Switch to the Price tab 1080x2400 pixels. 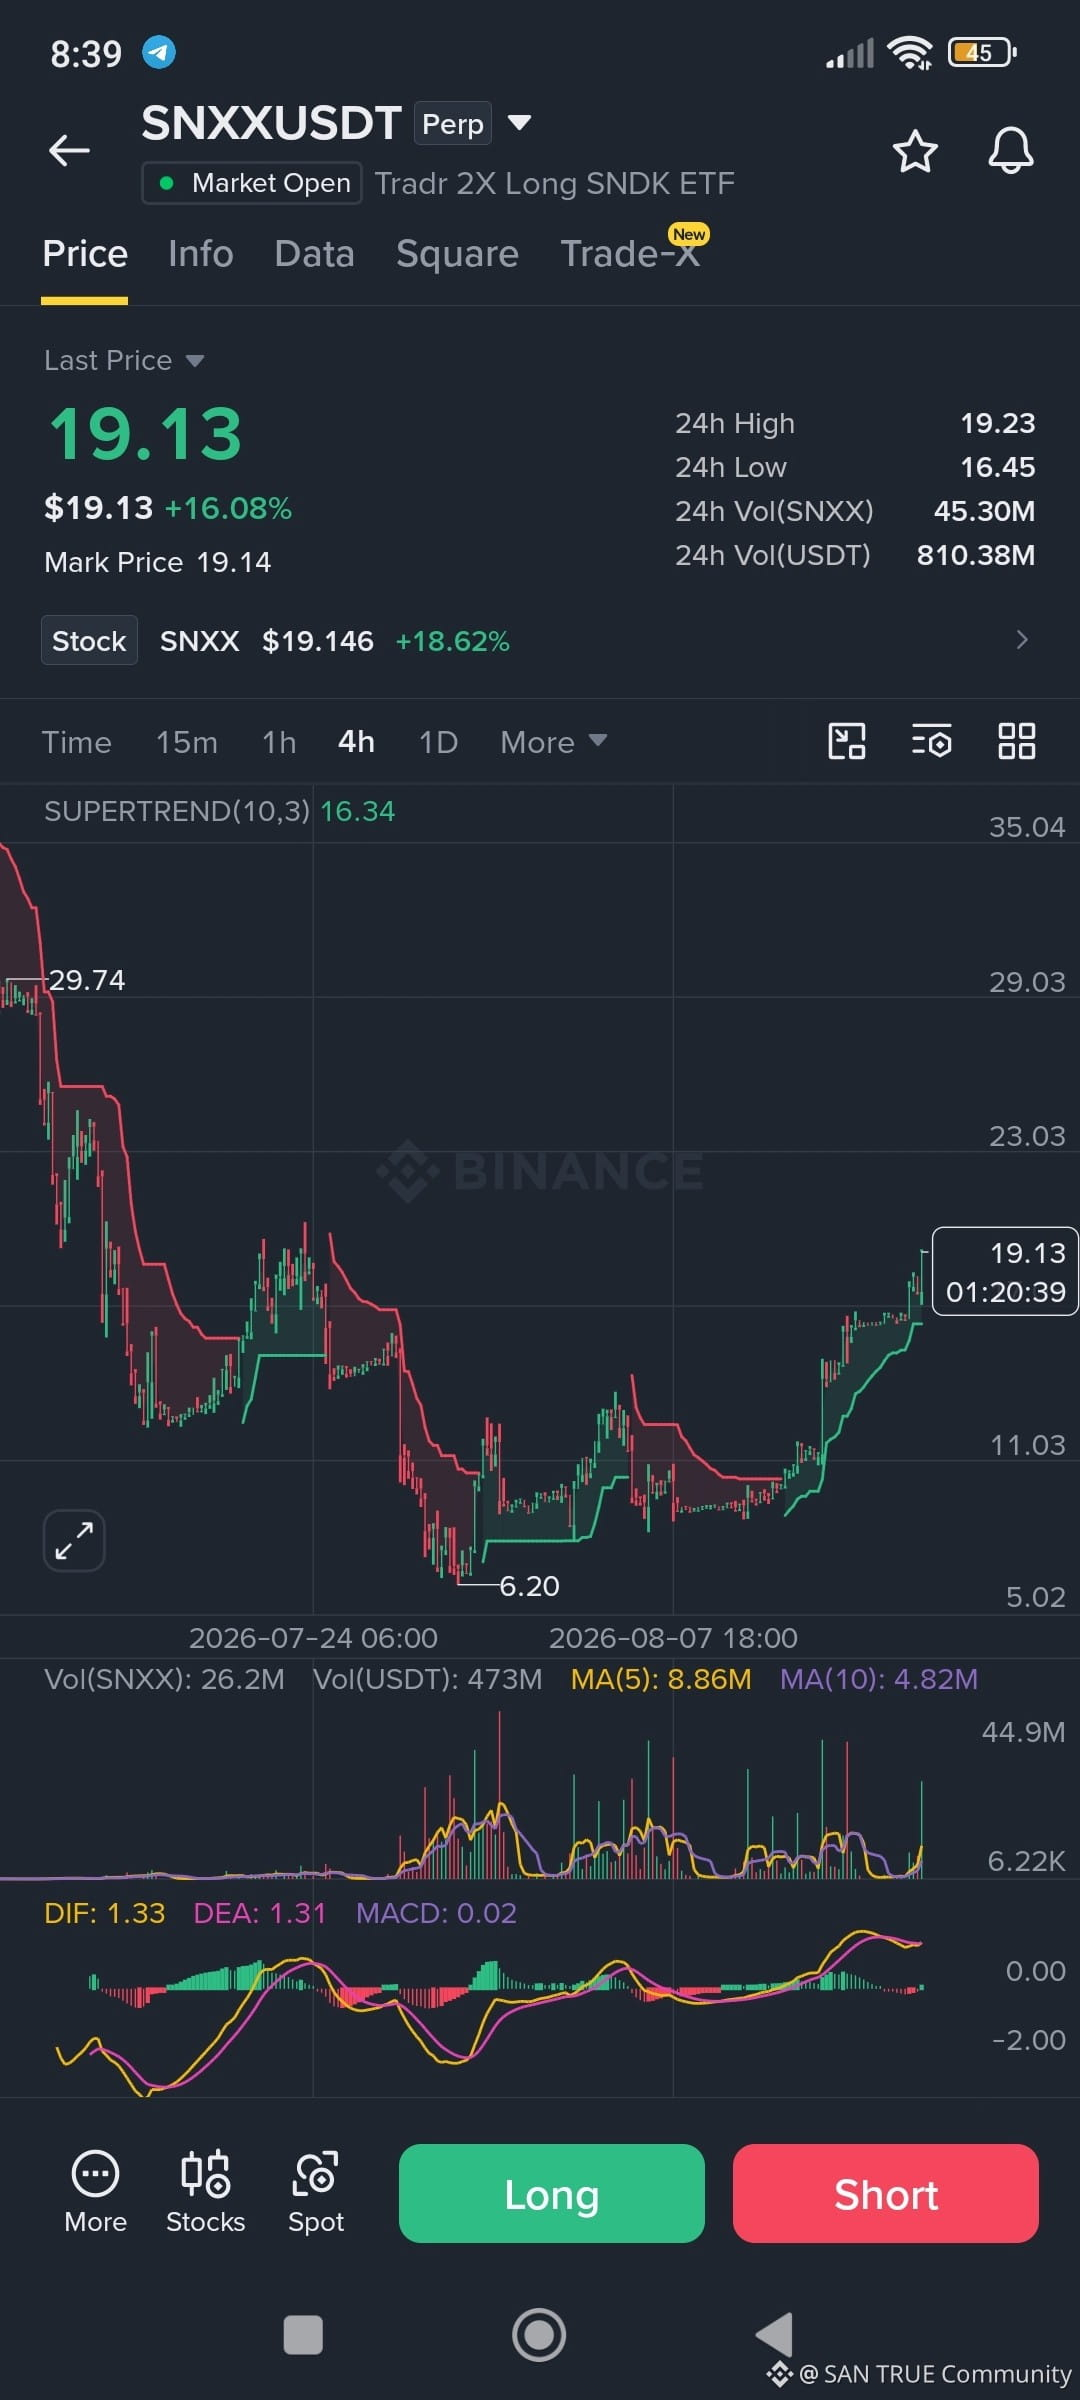click(85, 254)
